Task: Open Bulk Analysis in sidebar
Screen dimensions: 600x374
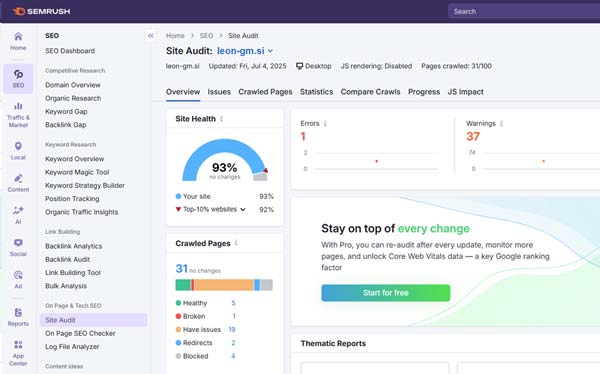Action: [x=66, y=286]
